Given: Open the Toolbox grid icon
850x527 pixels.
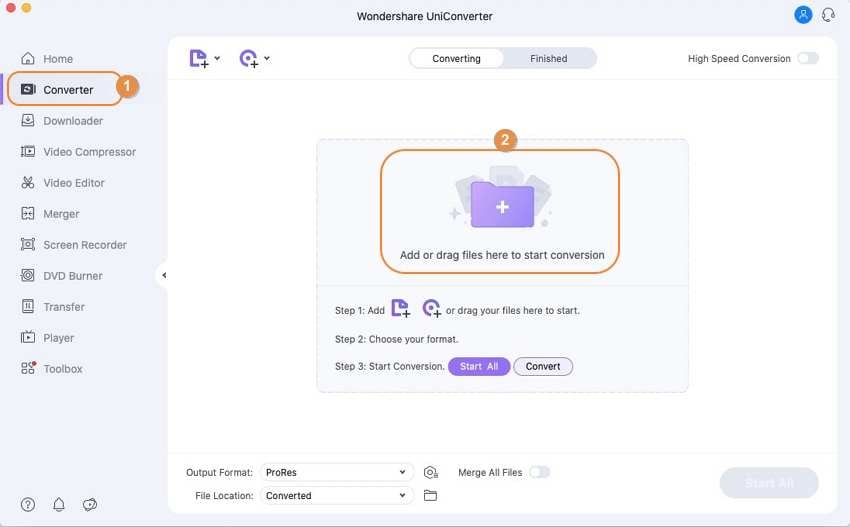Looking at the screenshot, I should click(x=28, y=368).
